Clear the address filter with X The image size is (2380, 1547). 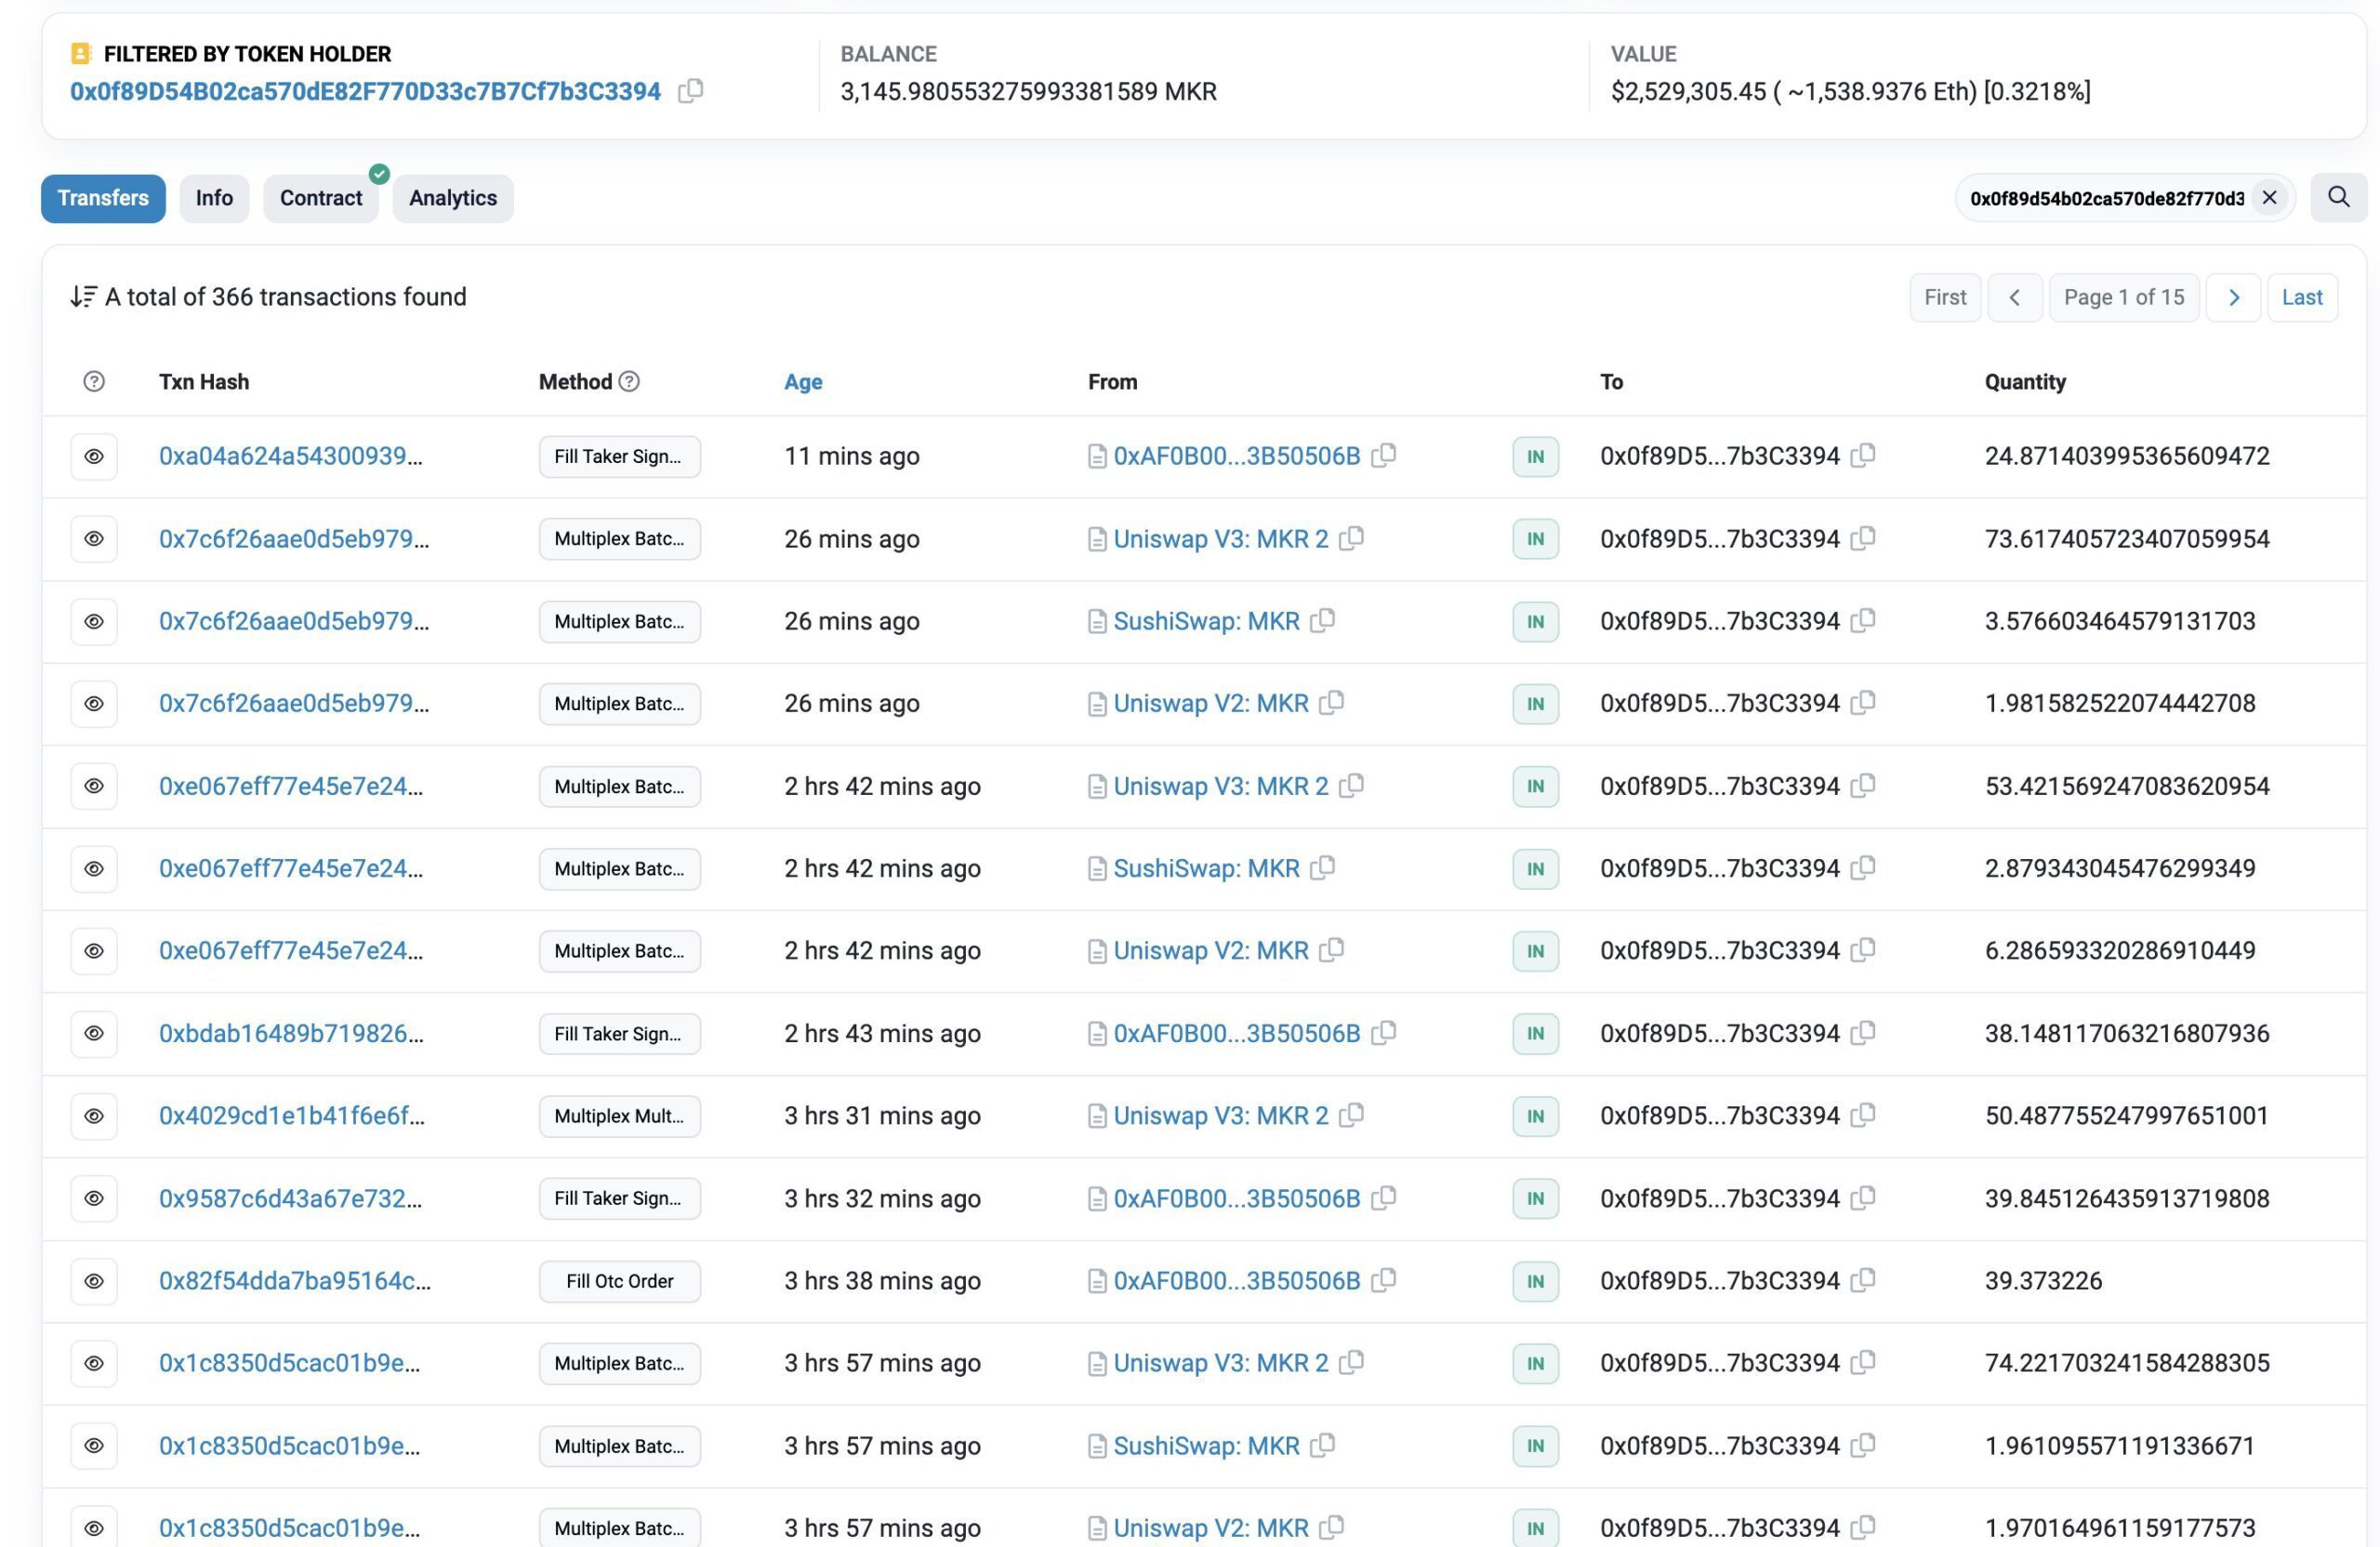pyautogui.click(x=2269, y=198)
